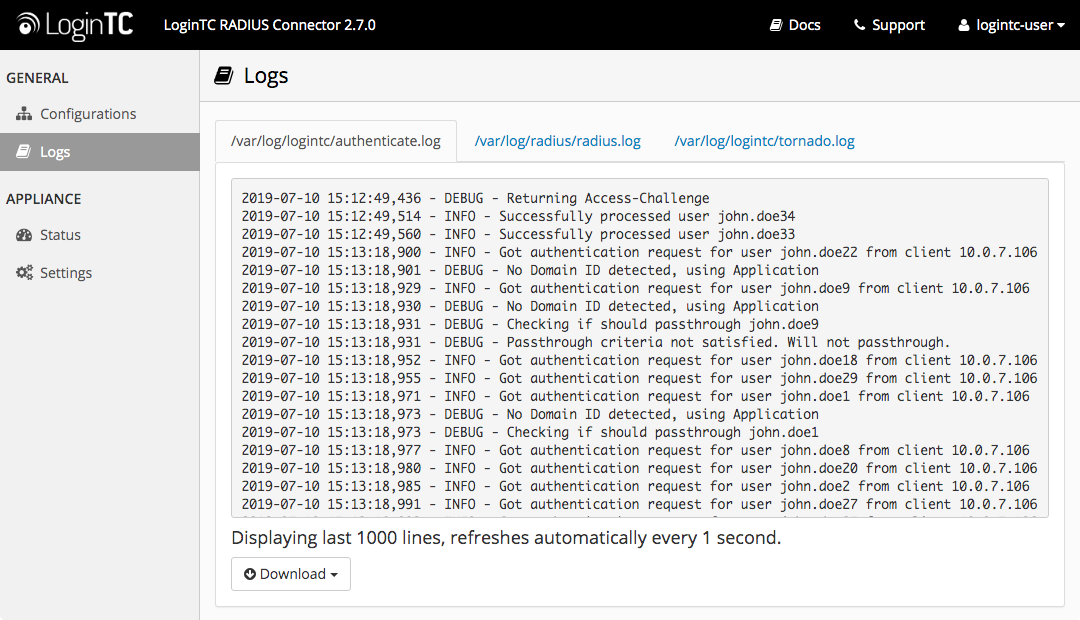Click the APPLIANCE section heading
This screenshot has width=1080, height=620.
point(43,199)
